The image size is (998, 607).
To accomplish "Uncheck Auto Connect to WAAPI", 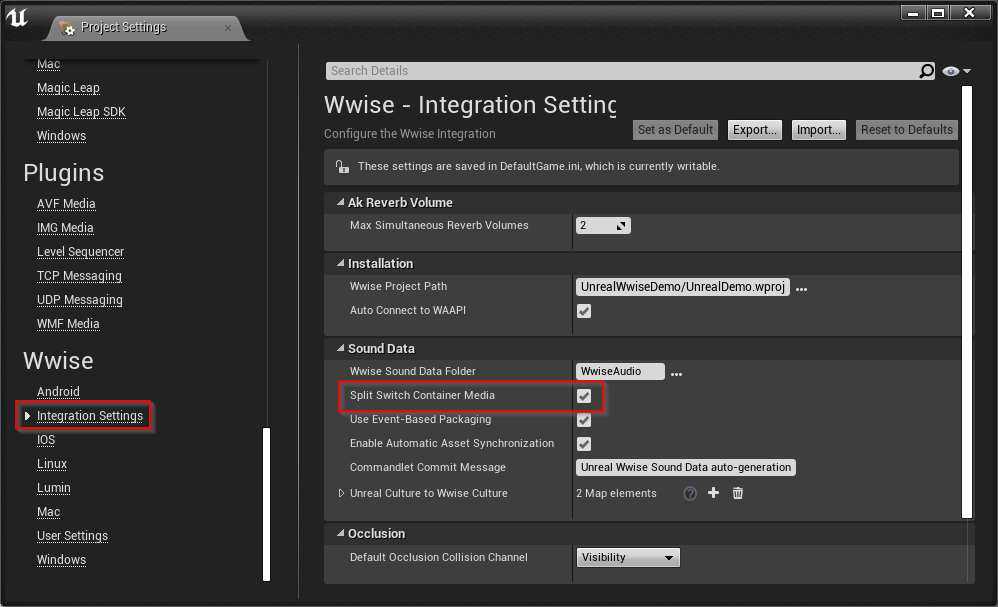I will [584, 310].
